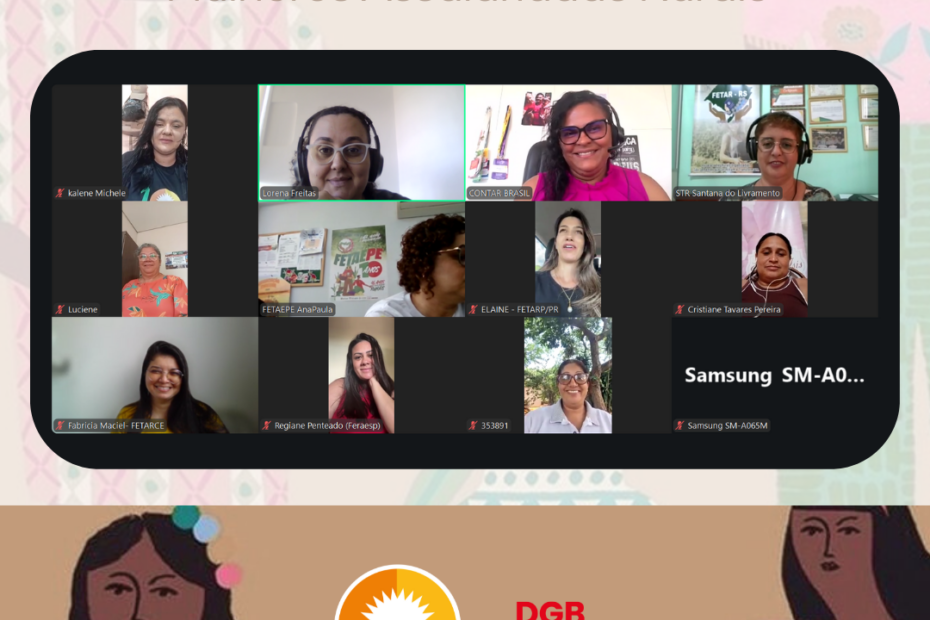Select the video of participant 353891

tap(568, 375)
